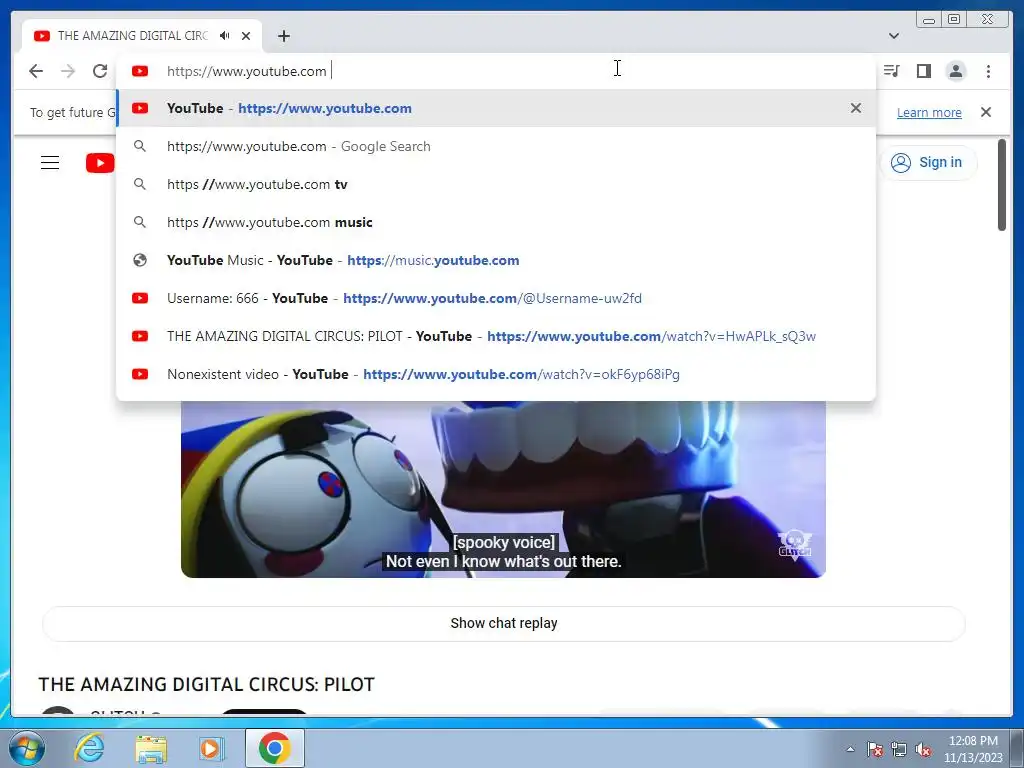This screenshot has width=1024, height=768.
Task: Click the Chrome taskbar button
Action: [x=275, y=748]
